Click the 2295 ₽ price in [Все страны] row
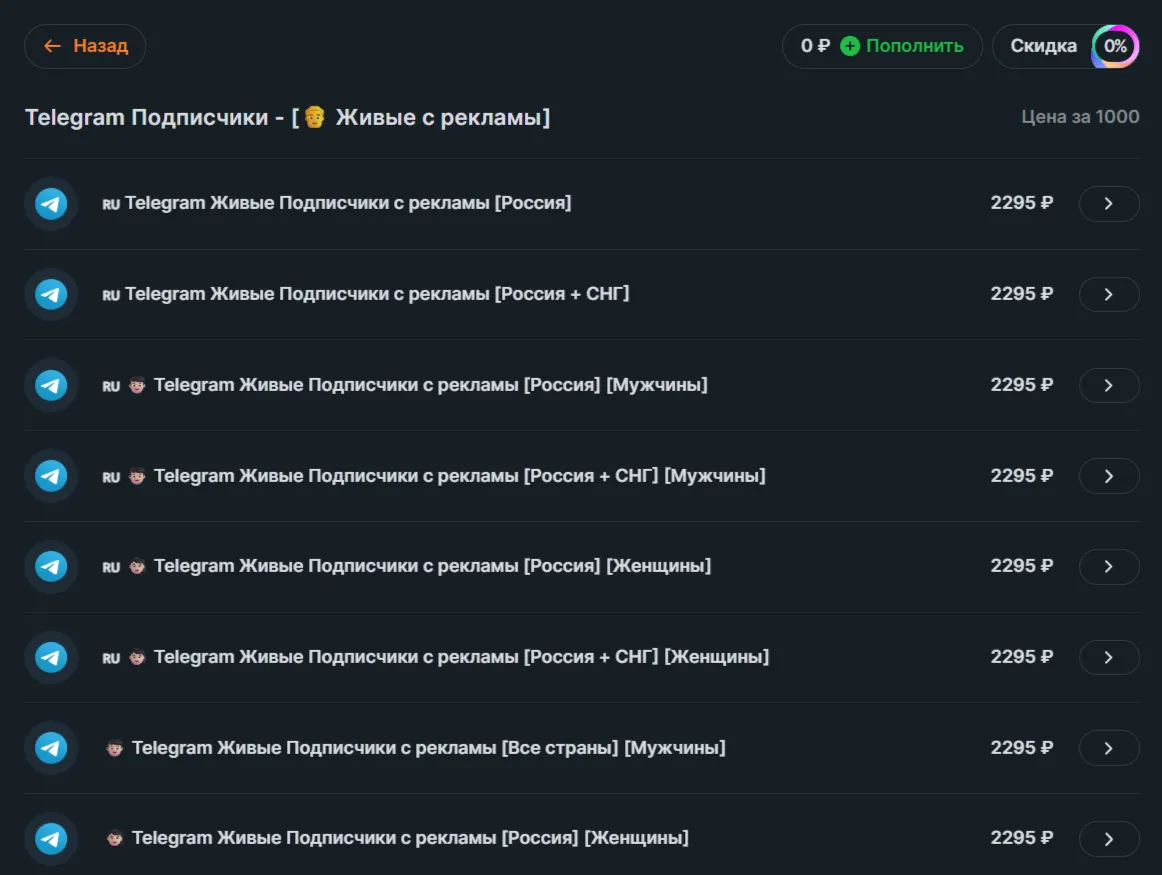 (x=1022, y=748)
